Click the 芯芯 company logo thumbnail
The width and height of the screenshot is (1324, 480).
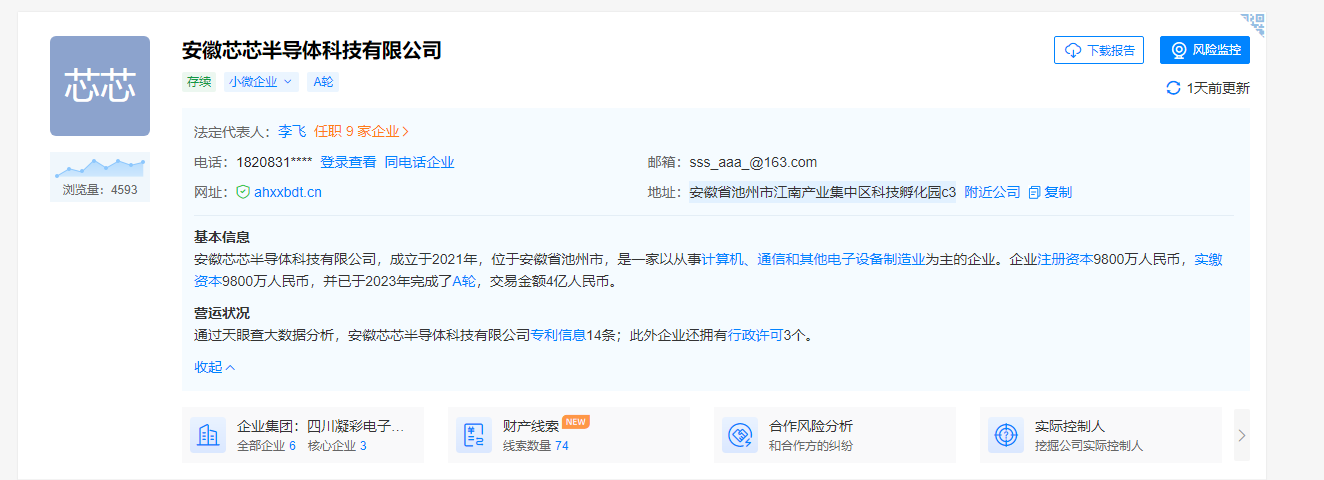[x=100, y=86]
